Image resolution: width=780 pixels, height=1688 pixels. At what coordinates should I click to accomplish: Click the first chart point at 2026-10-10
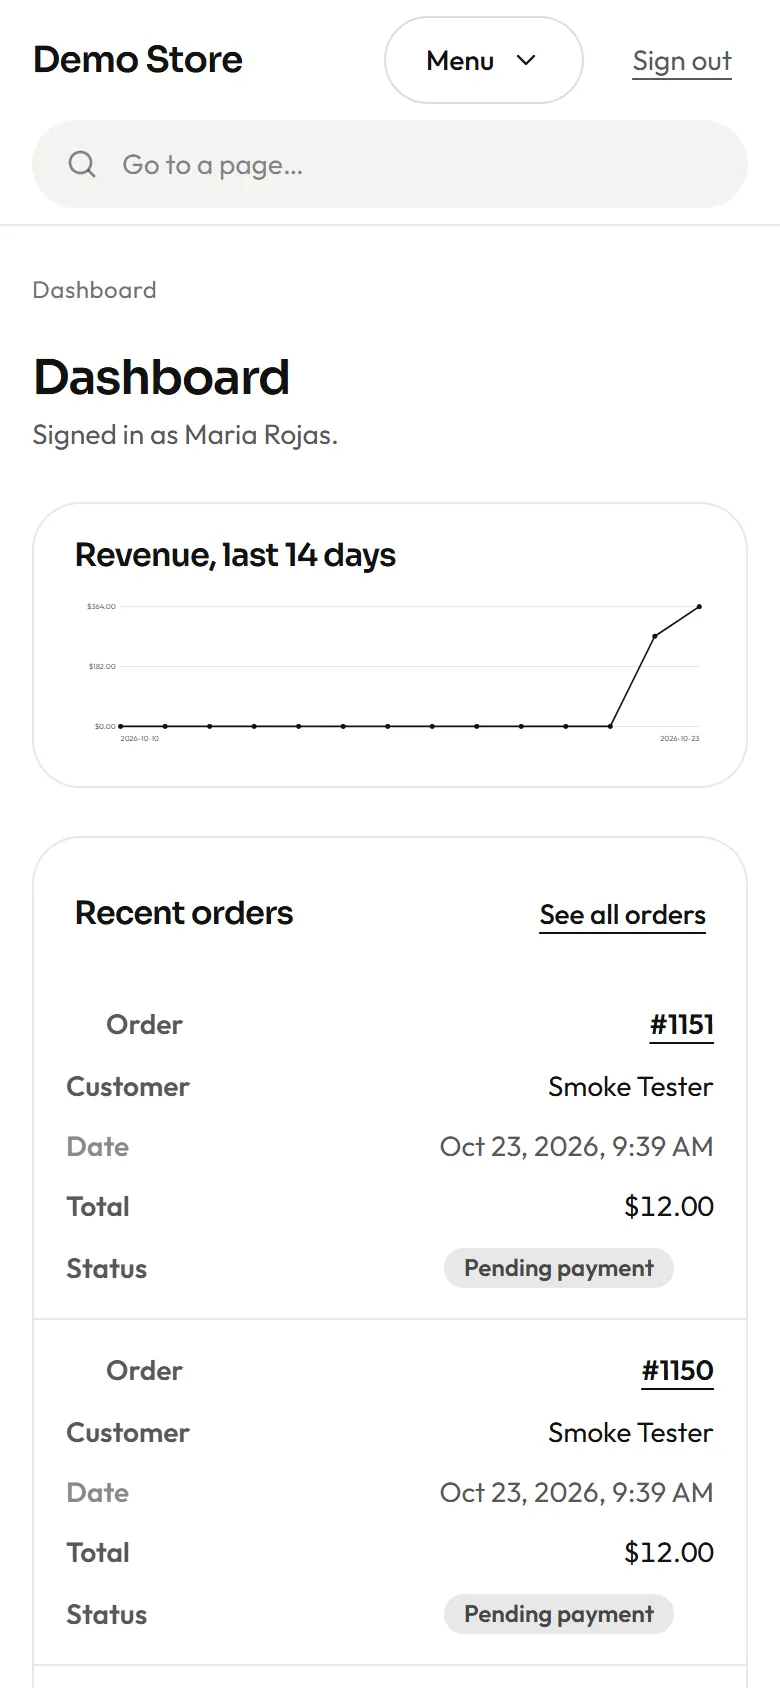pyautogui.click(x=121, y=726)
